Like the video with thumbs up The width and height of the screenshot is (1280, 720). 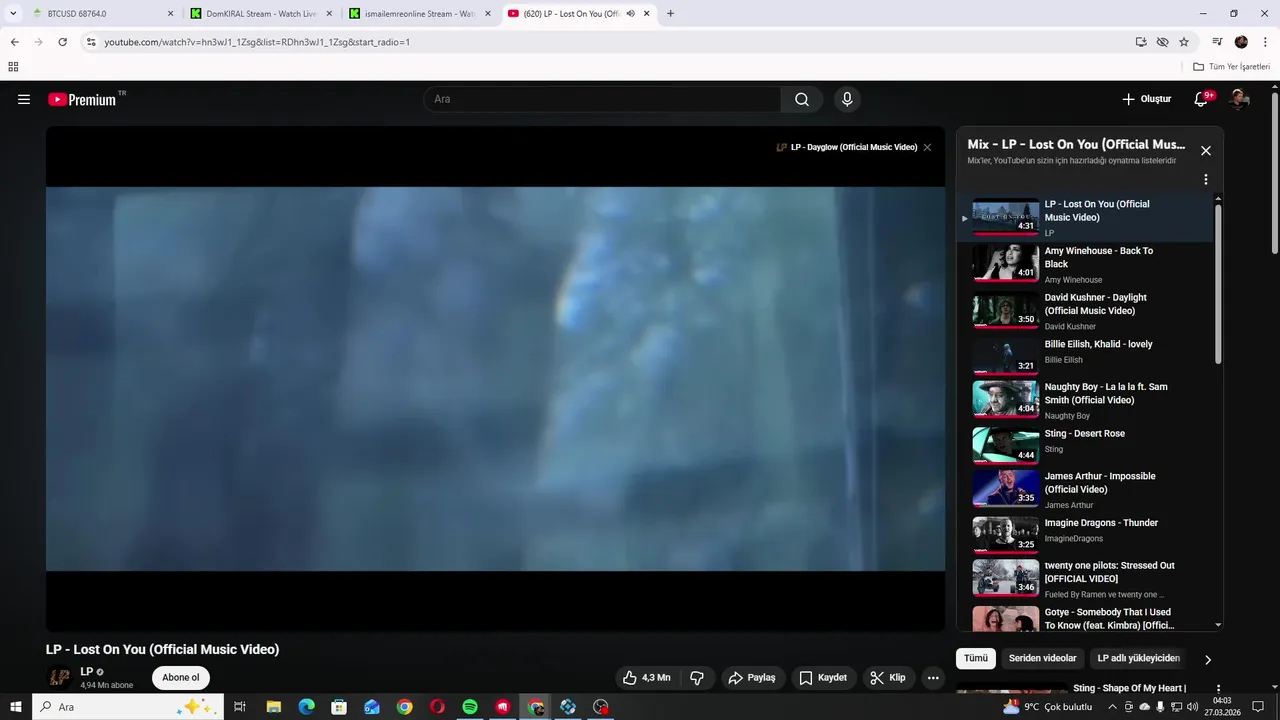coord(646,678)
